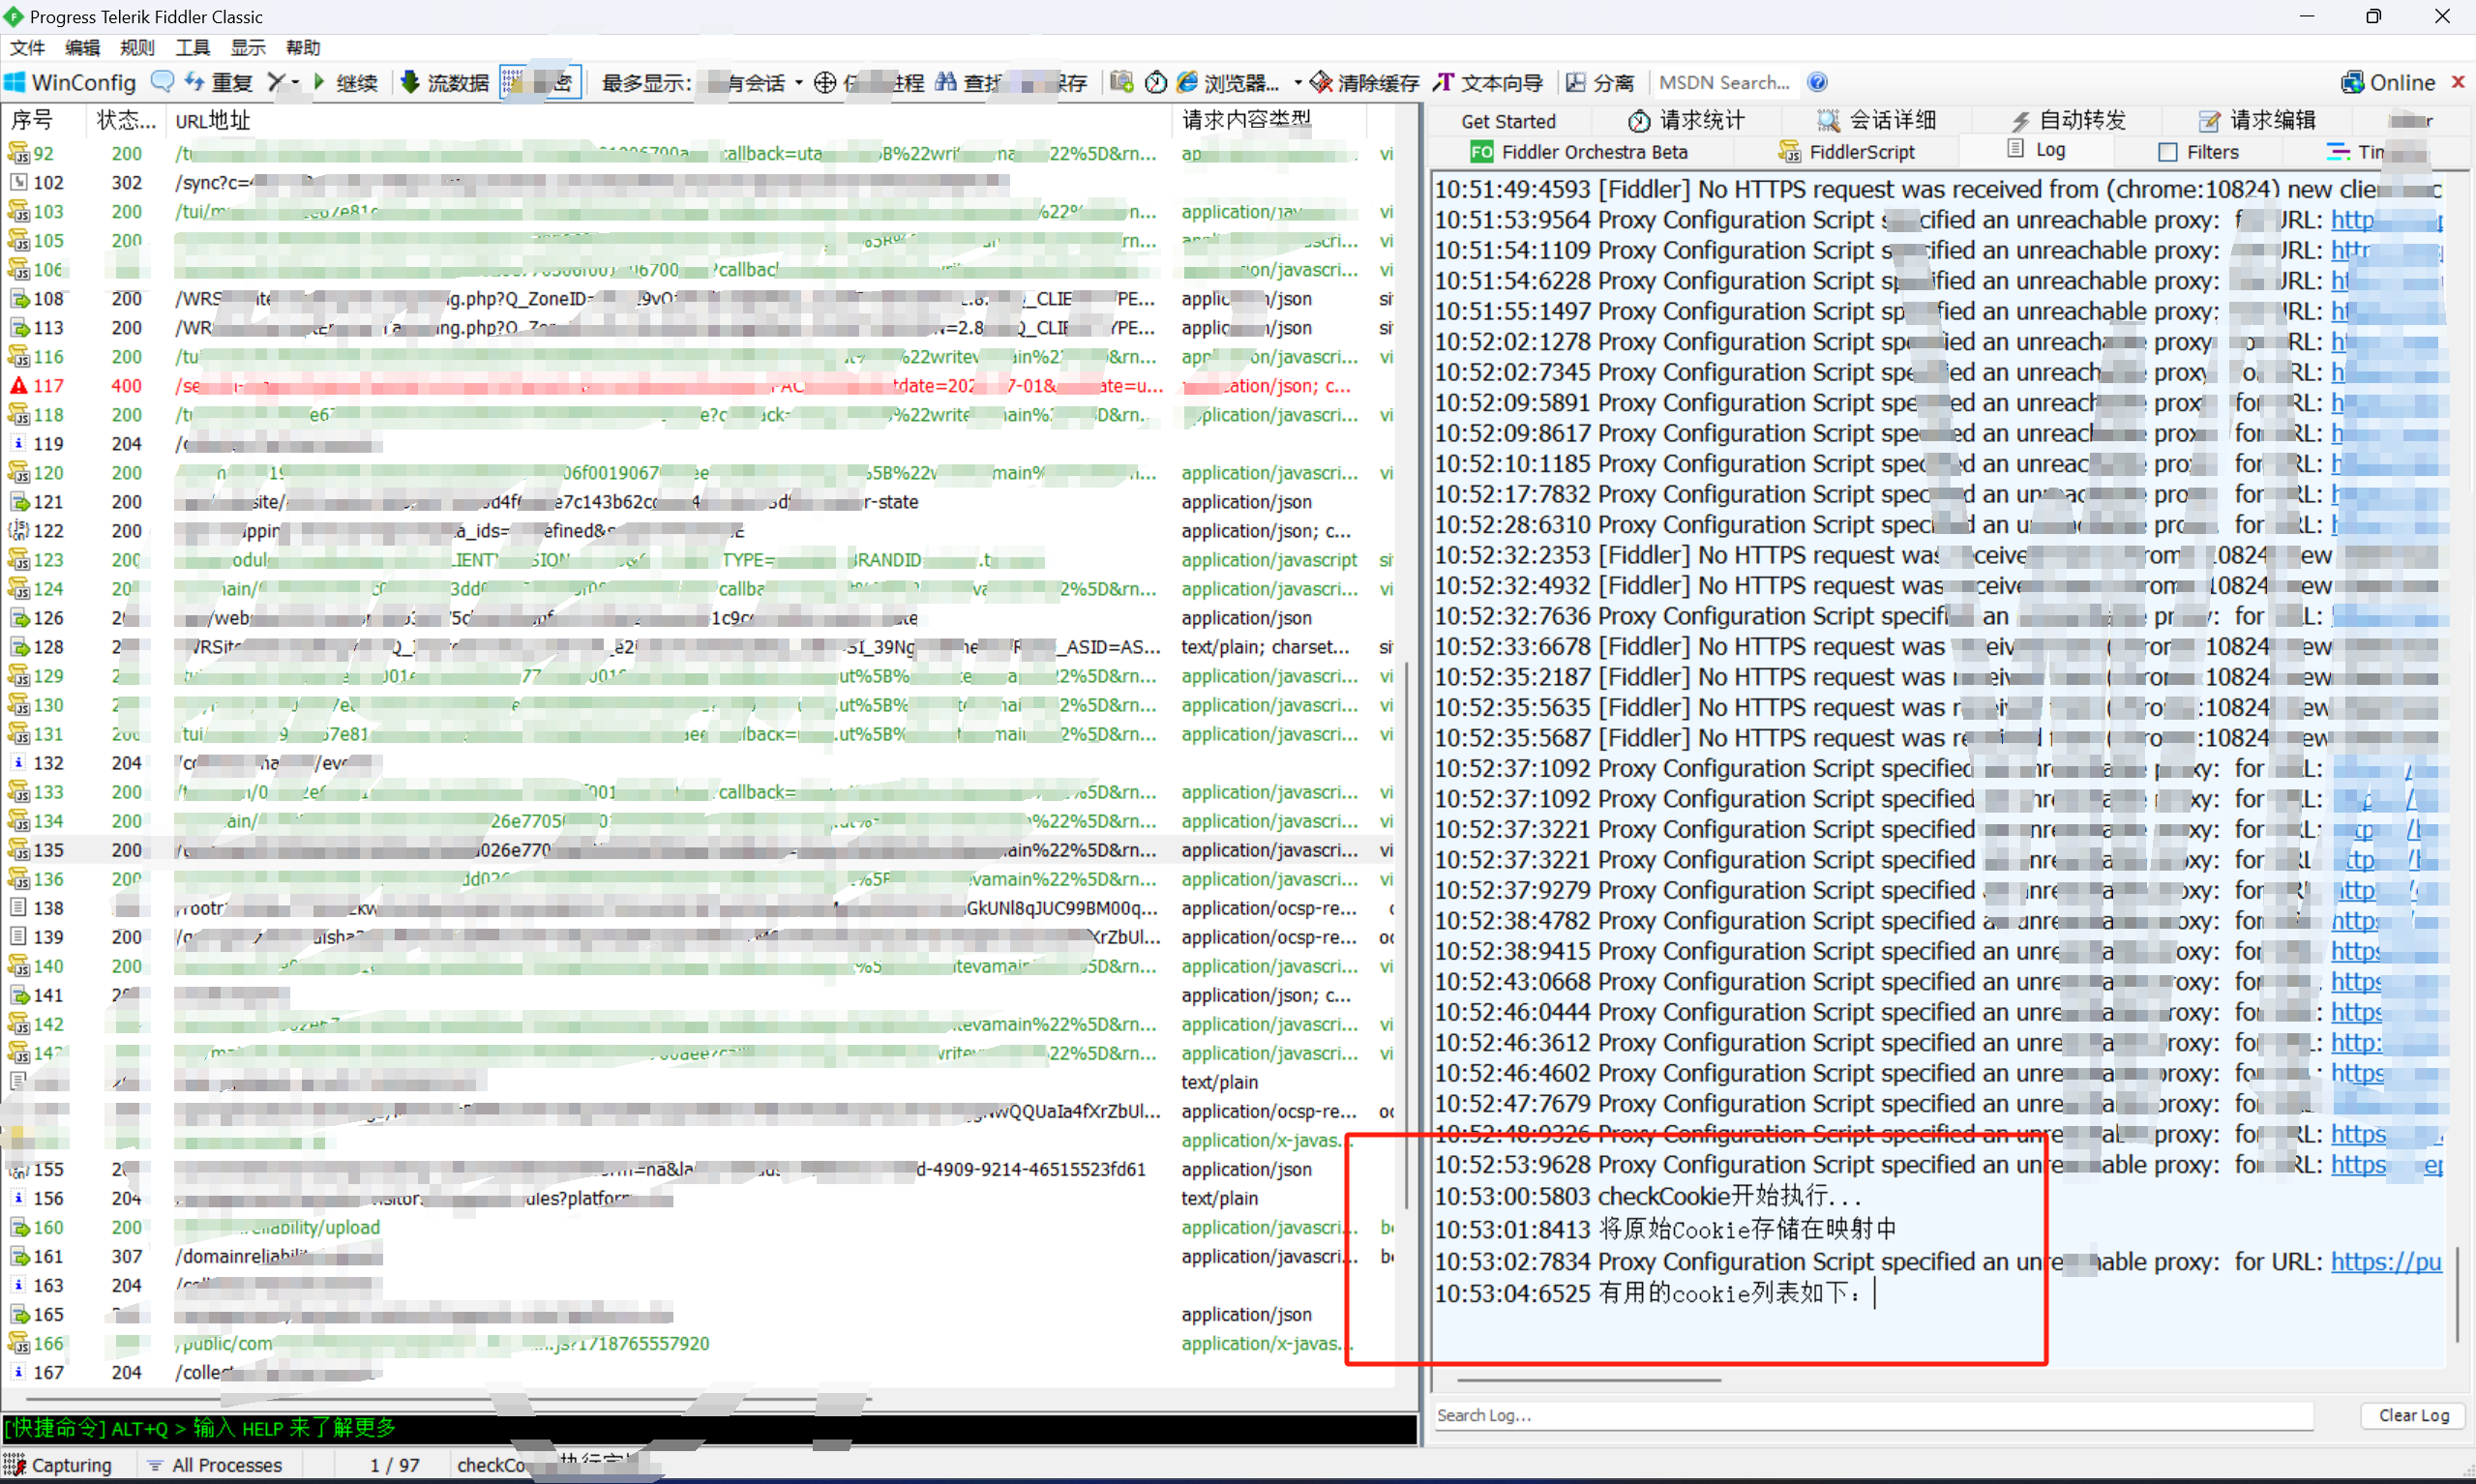Click document icon of session 138

pos(18,908)
